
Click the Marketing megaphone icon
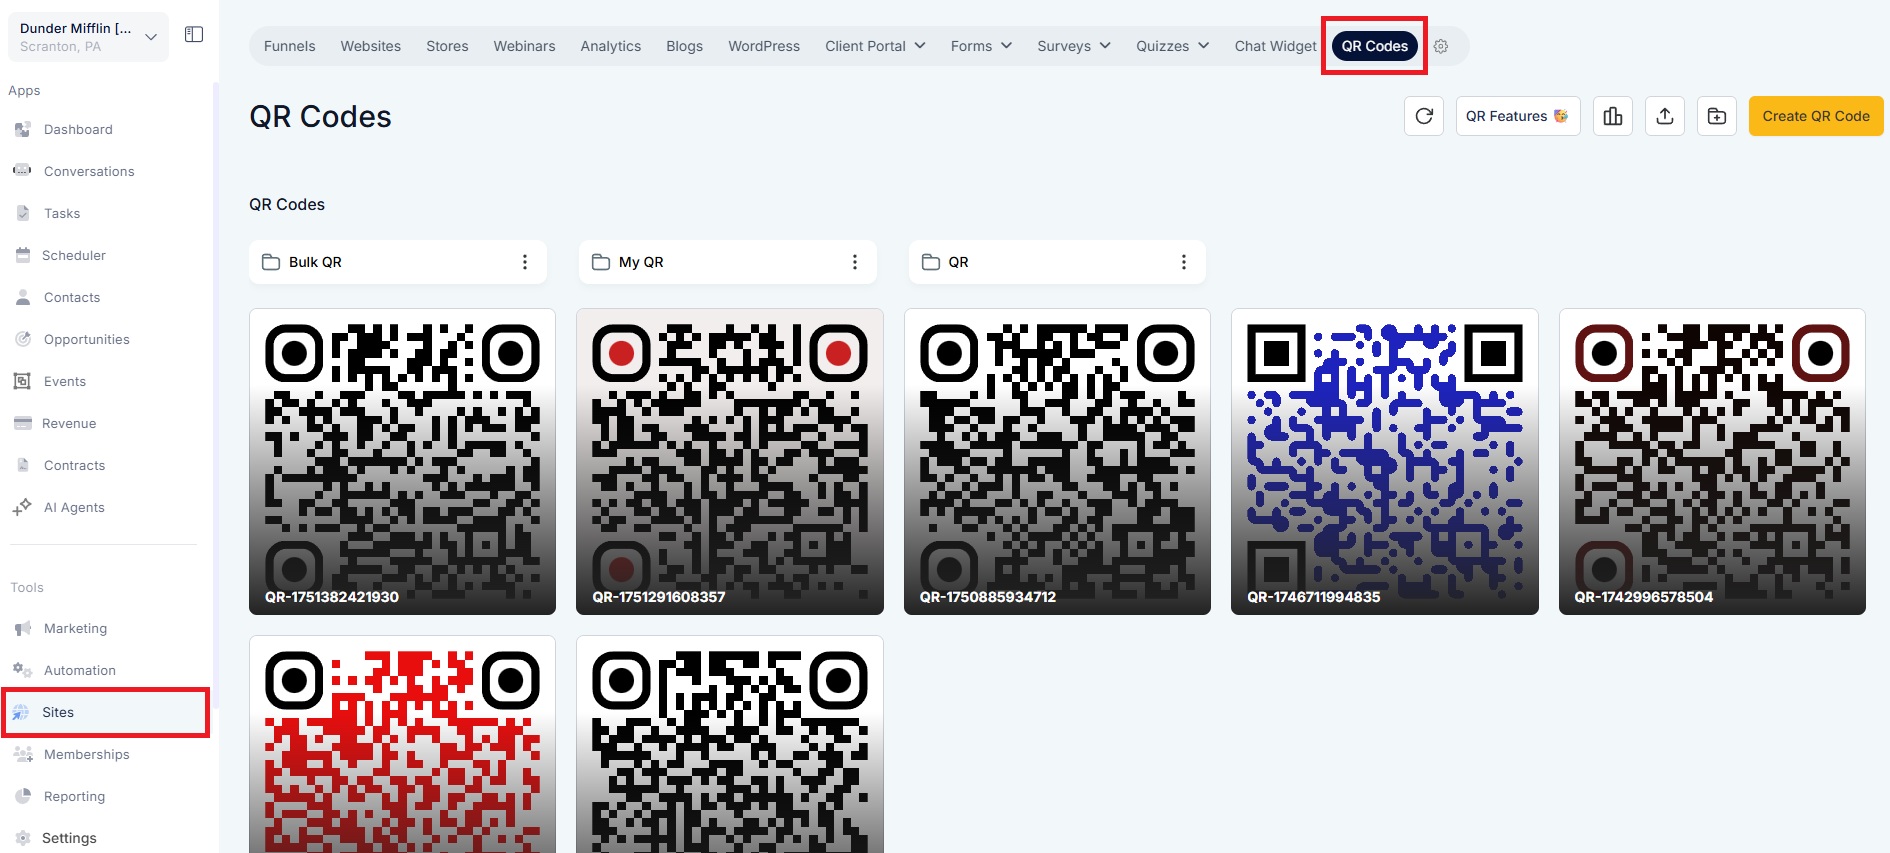(x=23, y=628)
